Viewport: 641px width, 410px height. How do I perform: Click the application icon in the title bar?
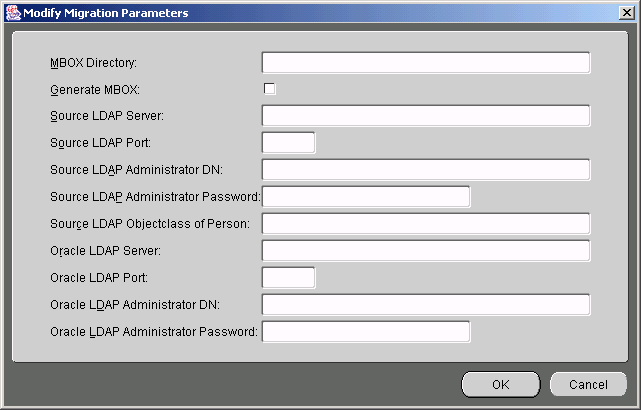coord(13,13)
